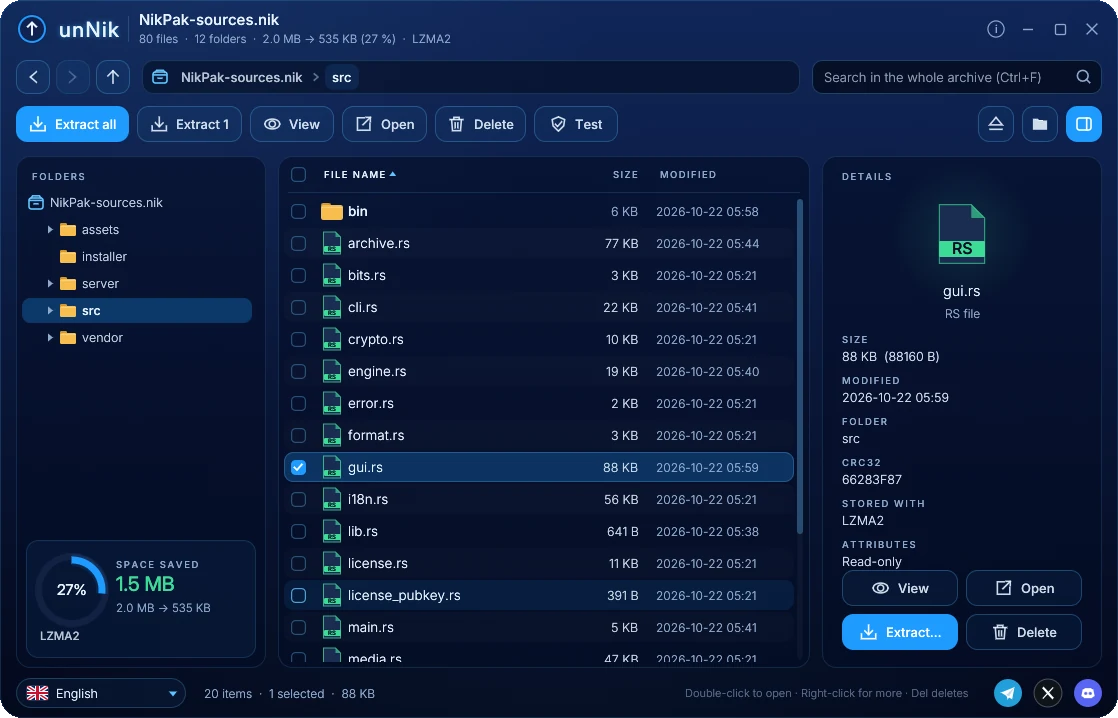Click the Extract all button
Image resolution: width=1118 pixels, height=718 pixels.
[x=72, y=124]
